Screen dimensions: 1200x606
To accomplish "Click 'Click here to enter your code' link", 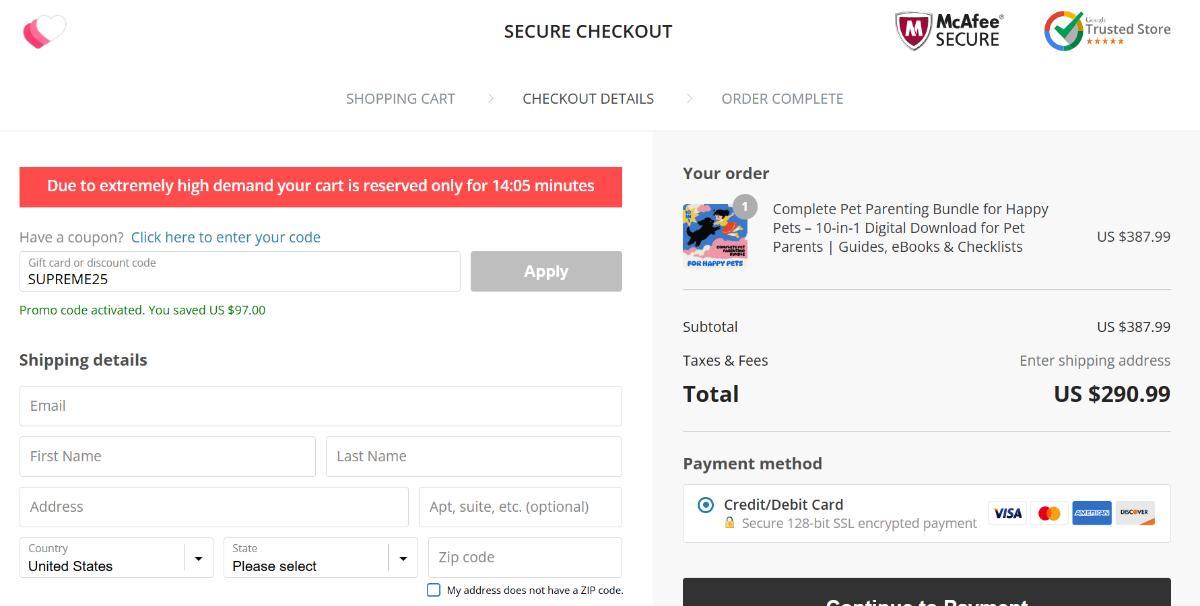I will pos(225,237).
